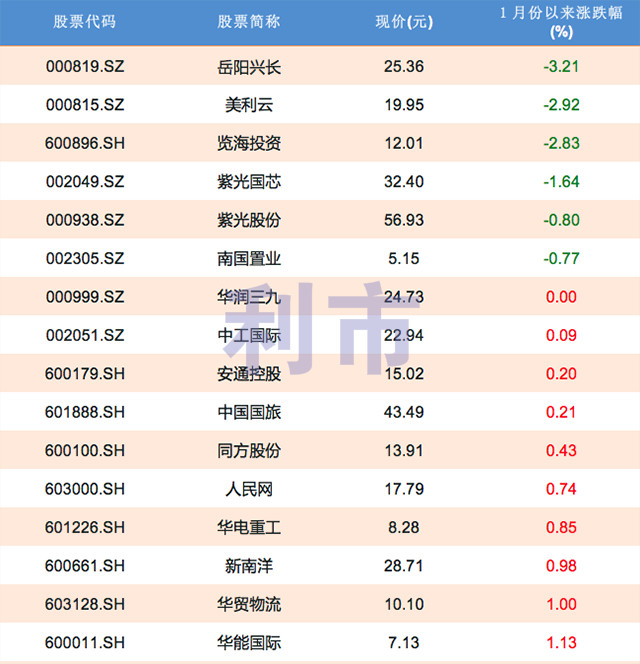
Task: Select stock name 华贸物流
Action: [x=249, y=604]
